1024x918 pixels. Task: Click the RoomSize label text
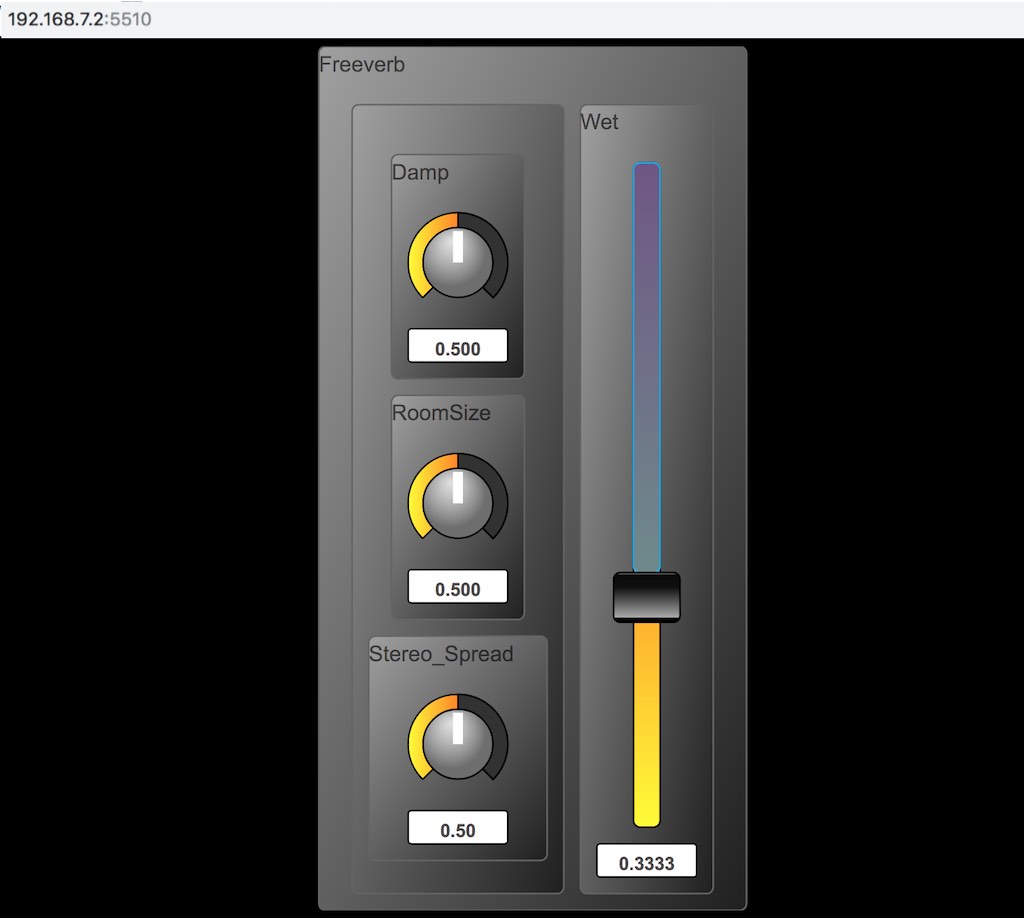click(441, 413)
